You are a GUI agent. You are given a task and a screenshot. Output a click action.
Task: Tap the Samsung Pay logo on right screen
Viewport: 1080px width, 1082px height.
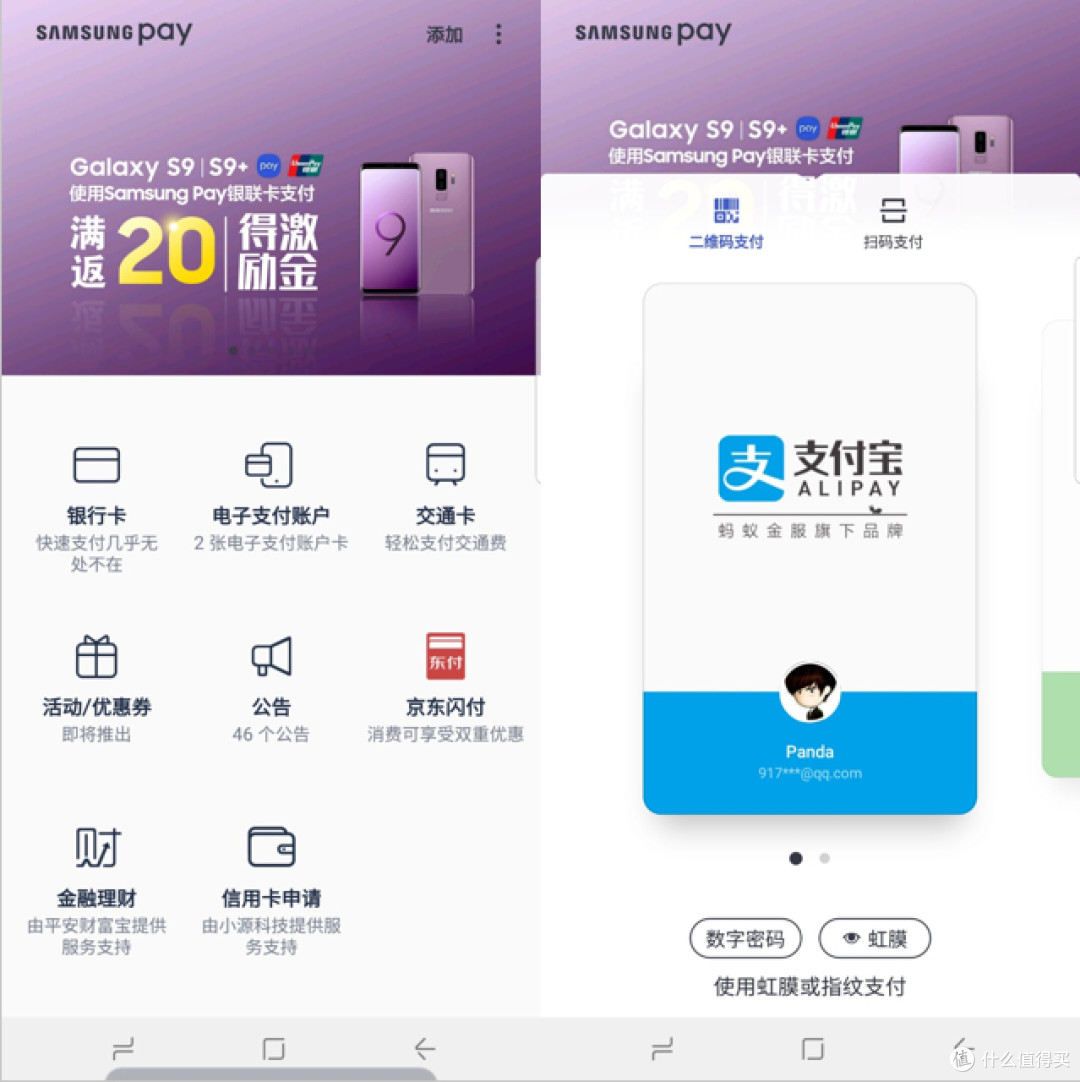pos(653,32)
